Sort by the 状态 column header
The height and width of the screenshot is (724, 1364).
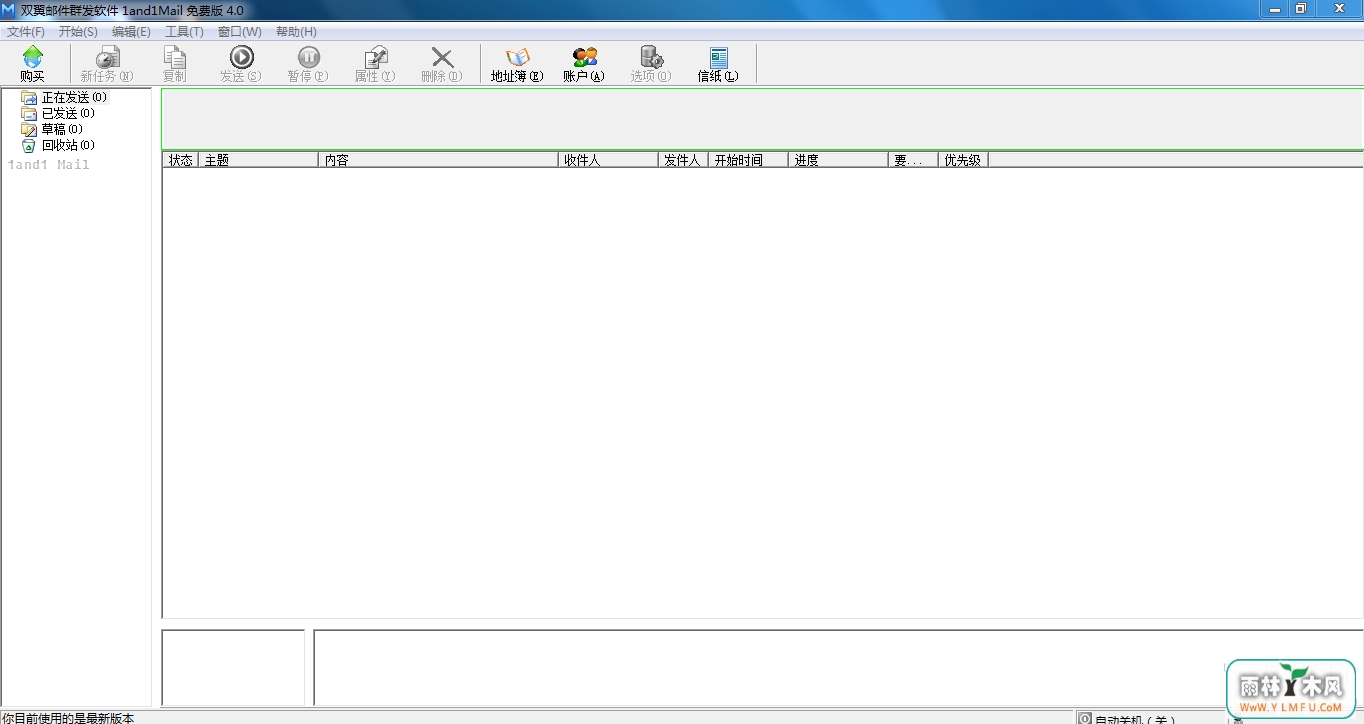pyautogui.click(x=181, y=160)
